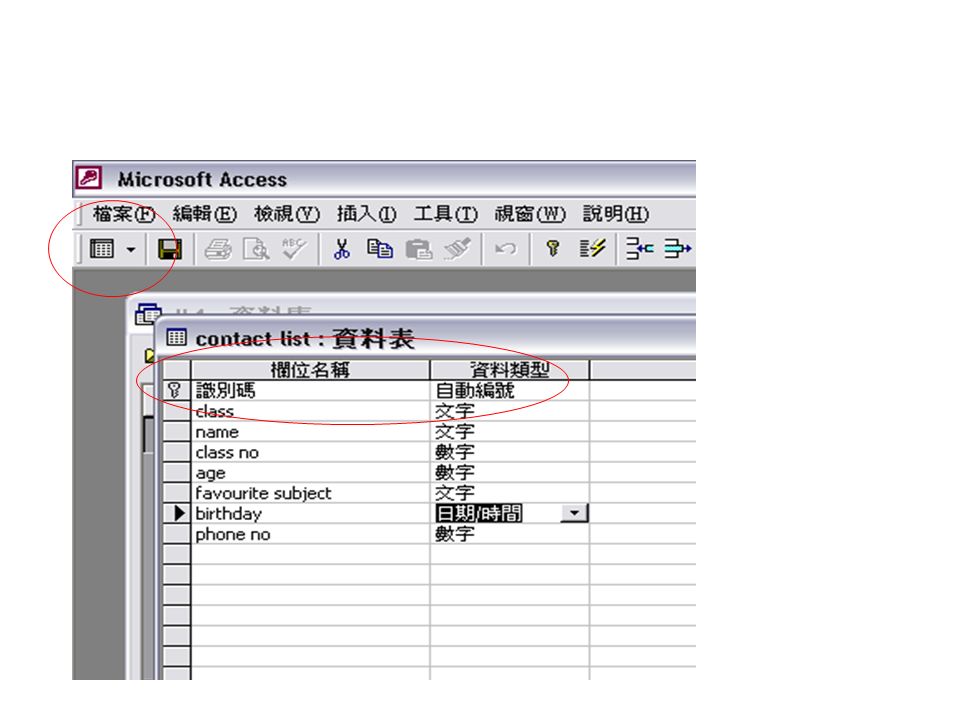Viewport: 960px width, 720px height.
Task: Select the phone no field cell
Action: point(310,534)
